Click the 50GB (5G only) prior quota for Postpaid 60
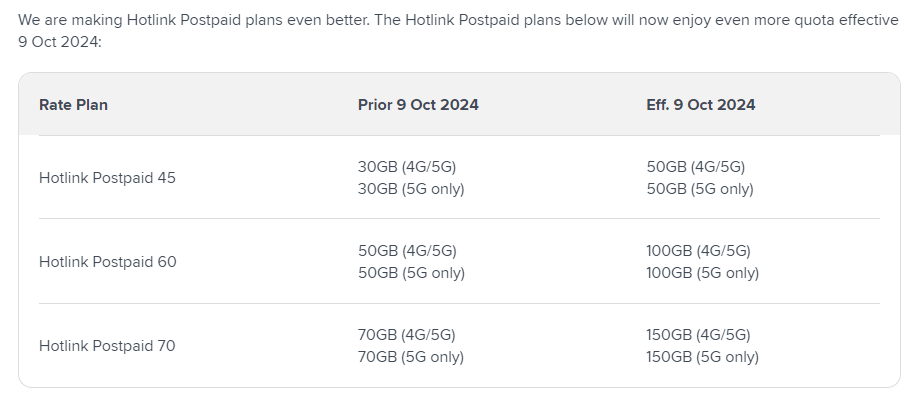This screenshot has width=904, height=393. (411, 273)
